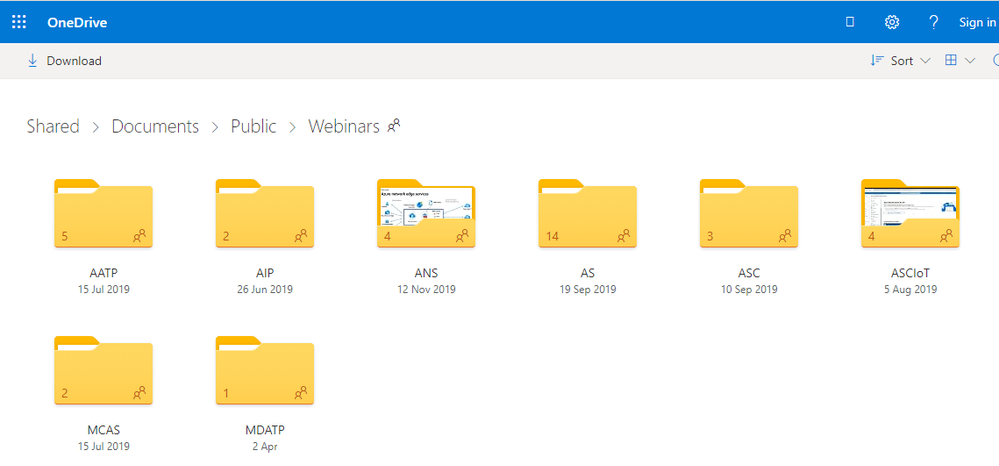Viewport: 999px width, 466px height.
Task: Open the Sort dropdown
Action: tap(900, 61)
